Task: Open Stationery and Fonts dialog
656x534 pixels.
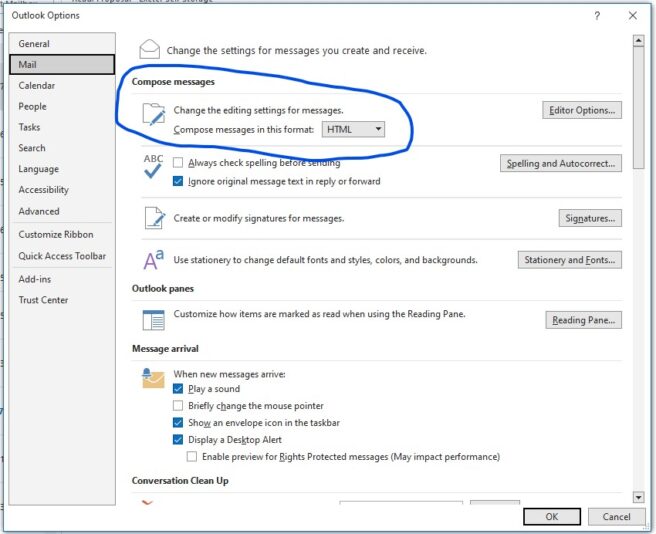Action: click(569, 260)
